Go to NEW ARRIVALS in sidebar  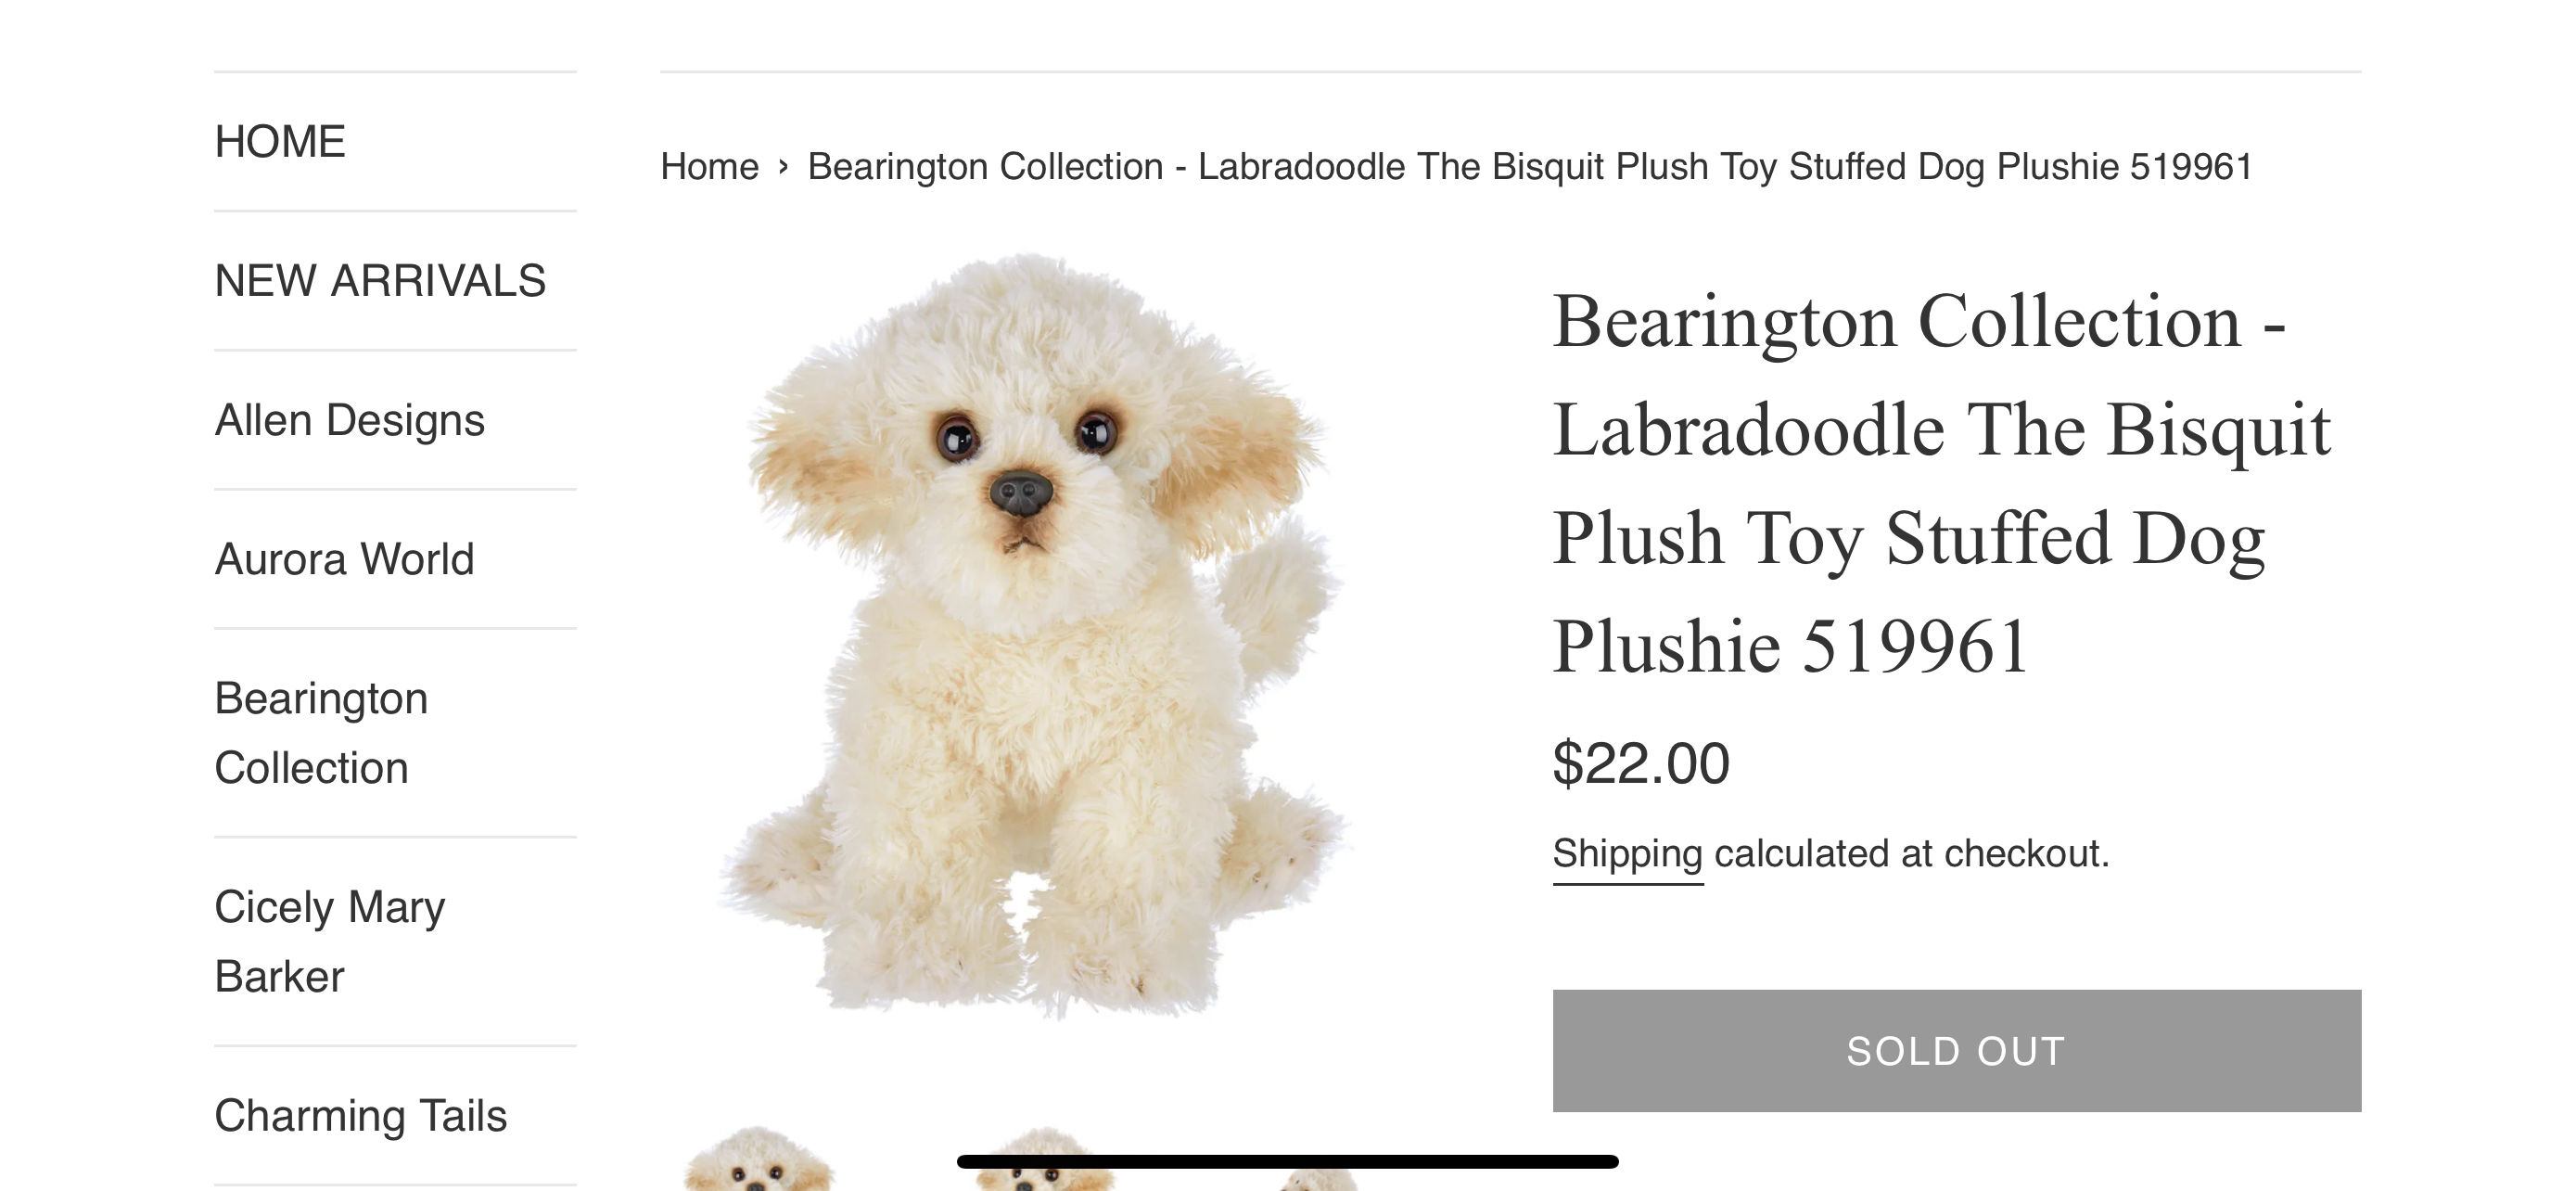(380, 281)
